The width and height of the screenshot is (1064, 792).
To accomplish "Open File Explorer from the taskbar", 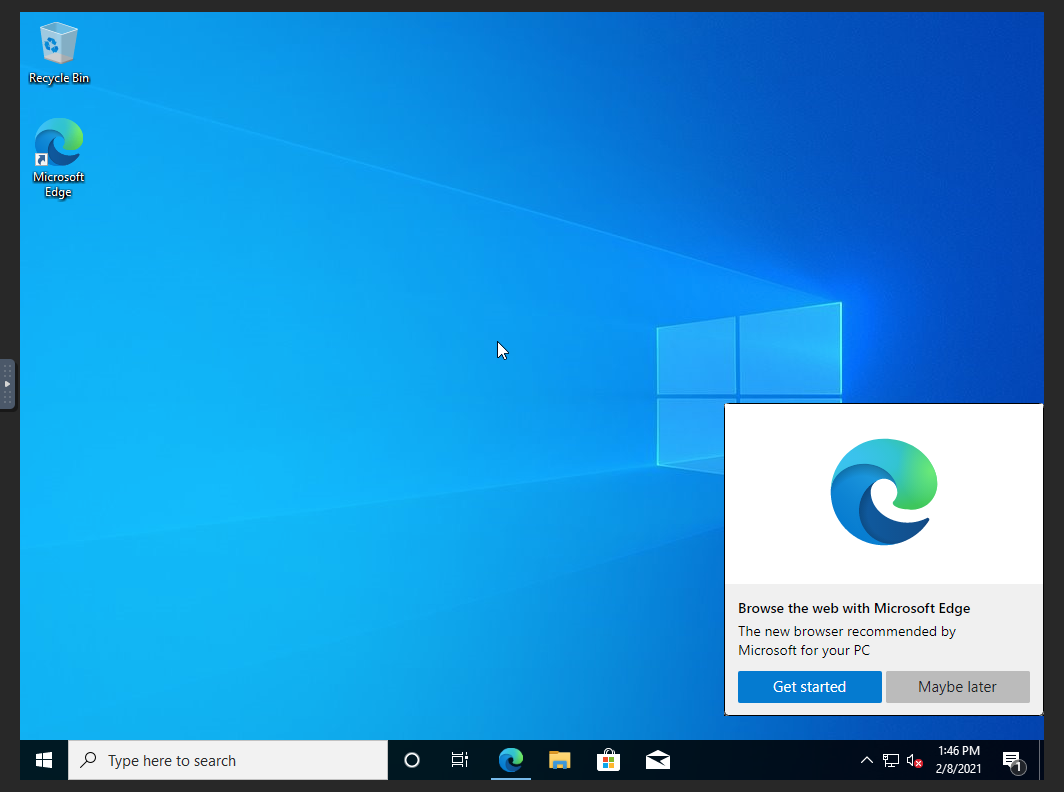I will [x=559, y=760].
